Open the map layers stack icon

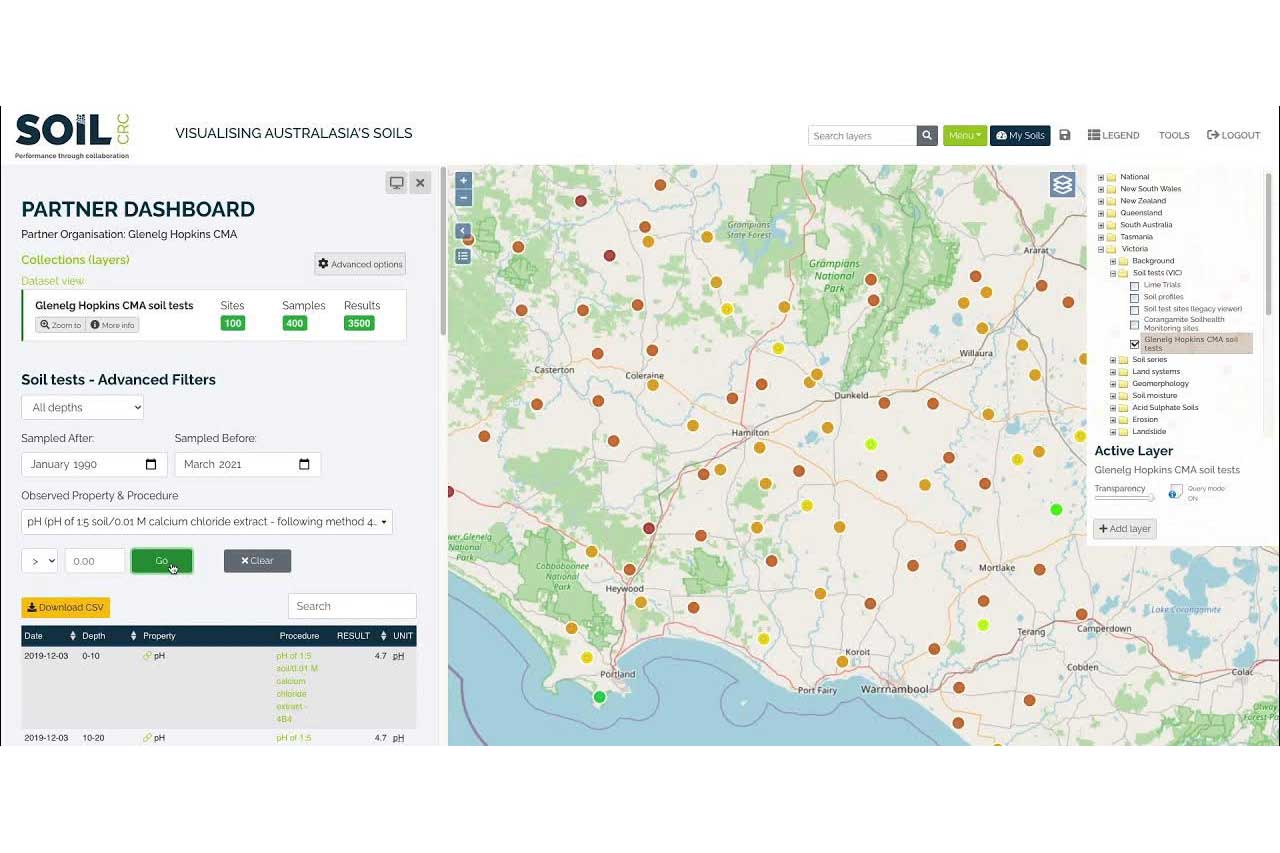[1062, 184]
